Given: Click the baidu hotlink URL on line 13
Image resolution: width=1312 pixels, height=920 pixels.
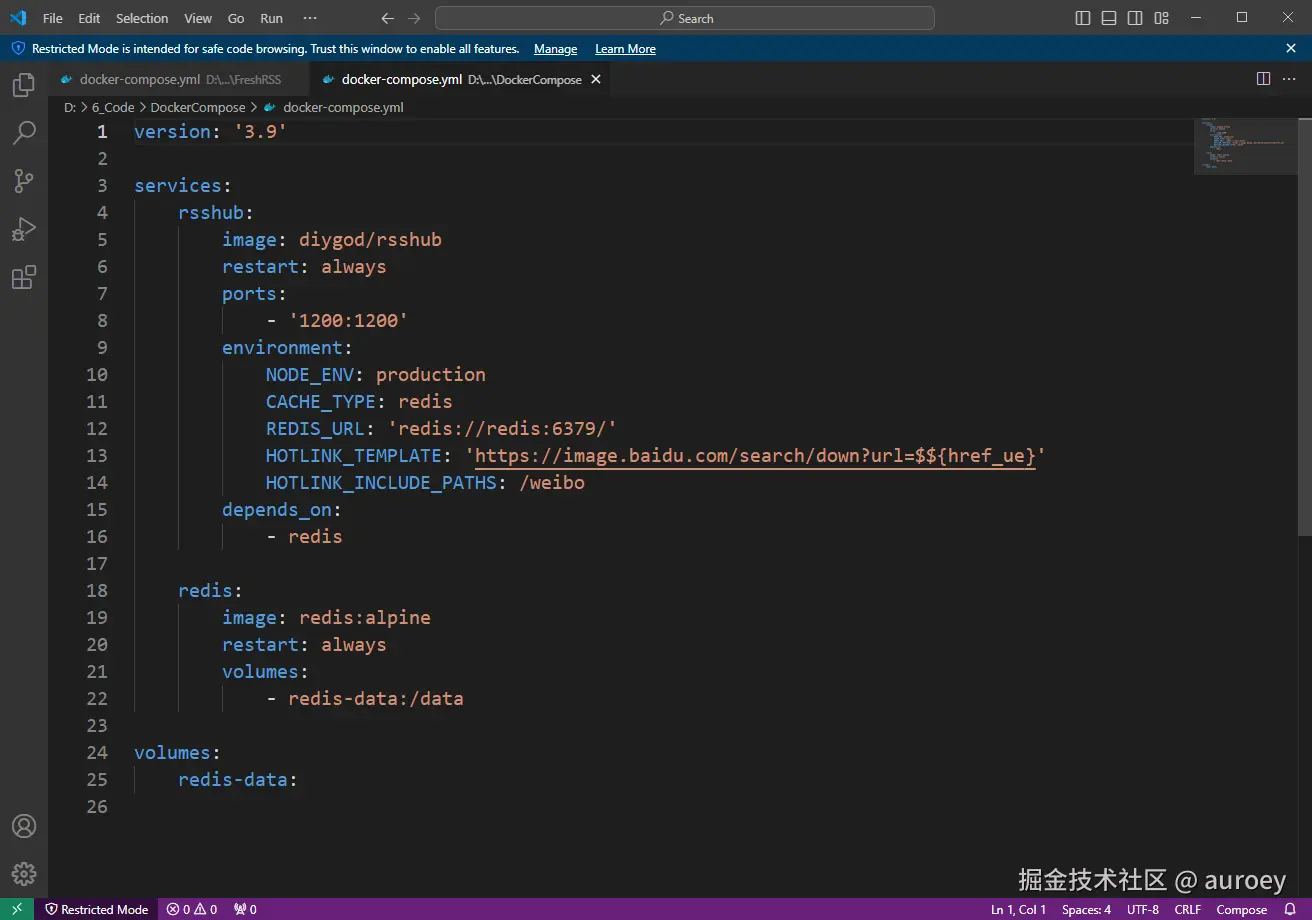Looking at the screenshot, I should point(755,456).
